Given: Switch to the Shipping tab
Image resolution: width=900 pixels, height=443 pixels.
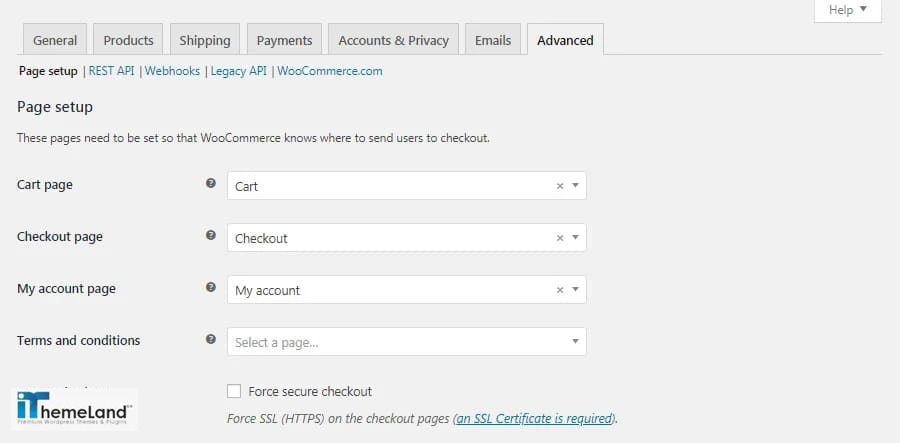Looking at the screenshot, I should pyautogui.click(x=205, y=40).
